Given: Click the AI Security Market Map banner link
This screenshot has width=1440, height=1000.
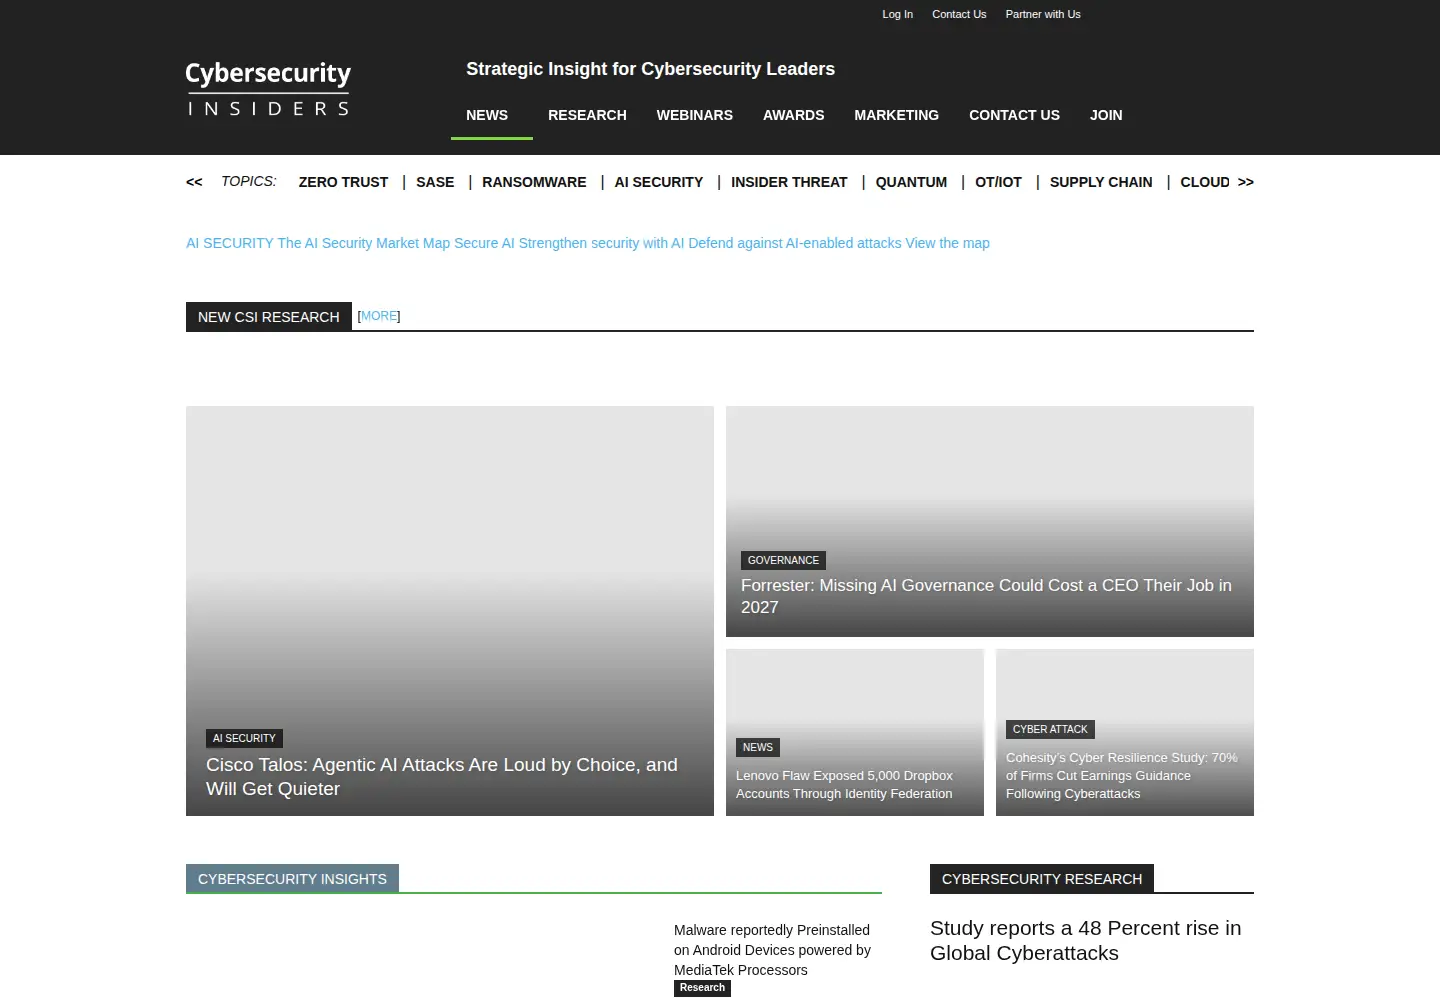Looking at the screenshot, I should 588,243.
